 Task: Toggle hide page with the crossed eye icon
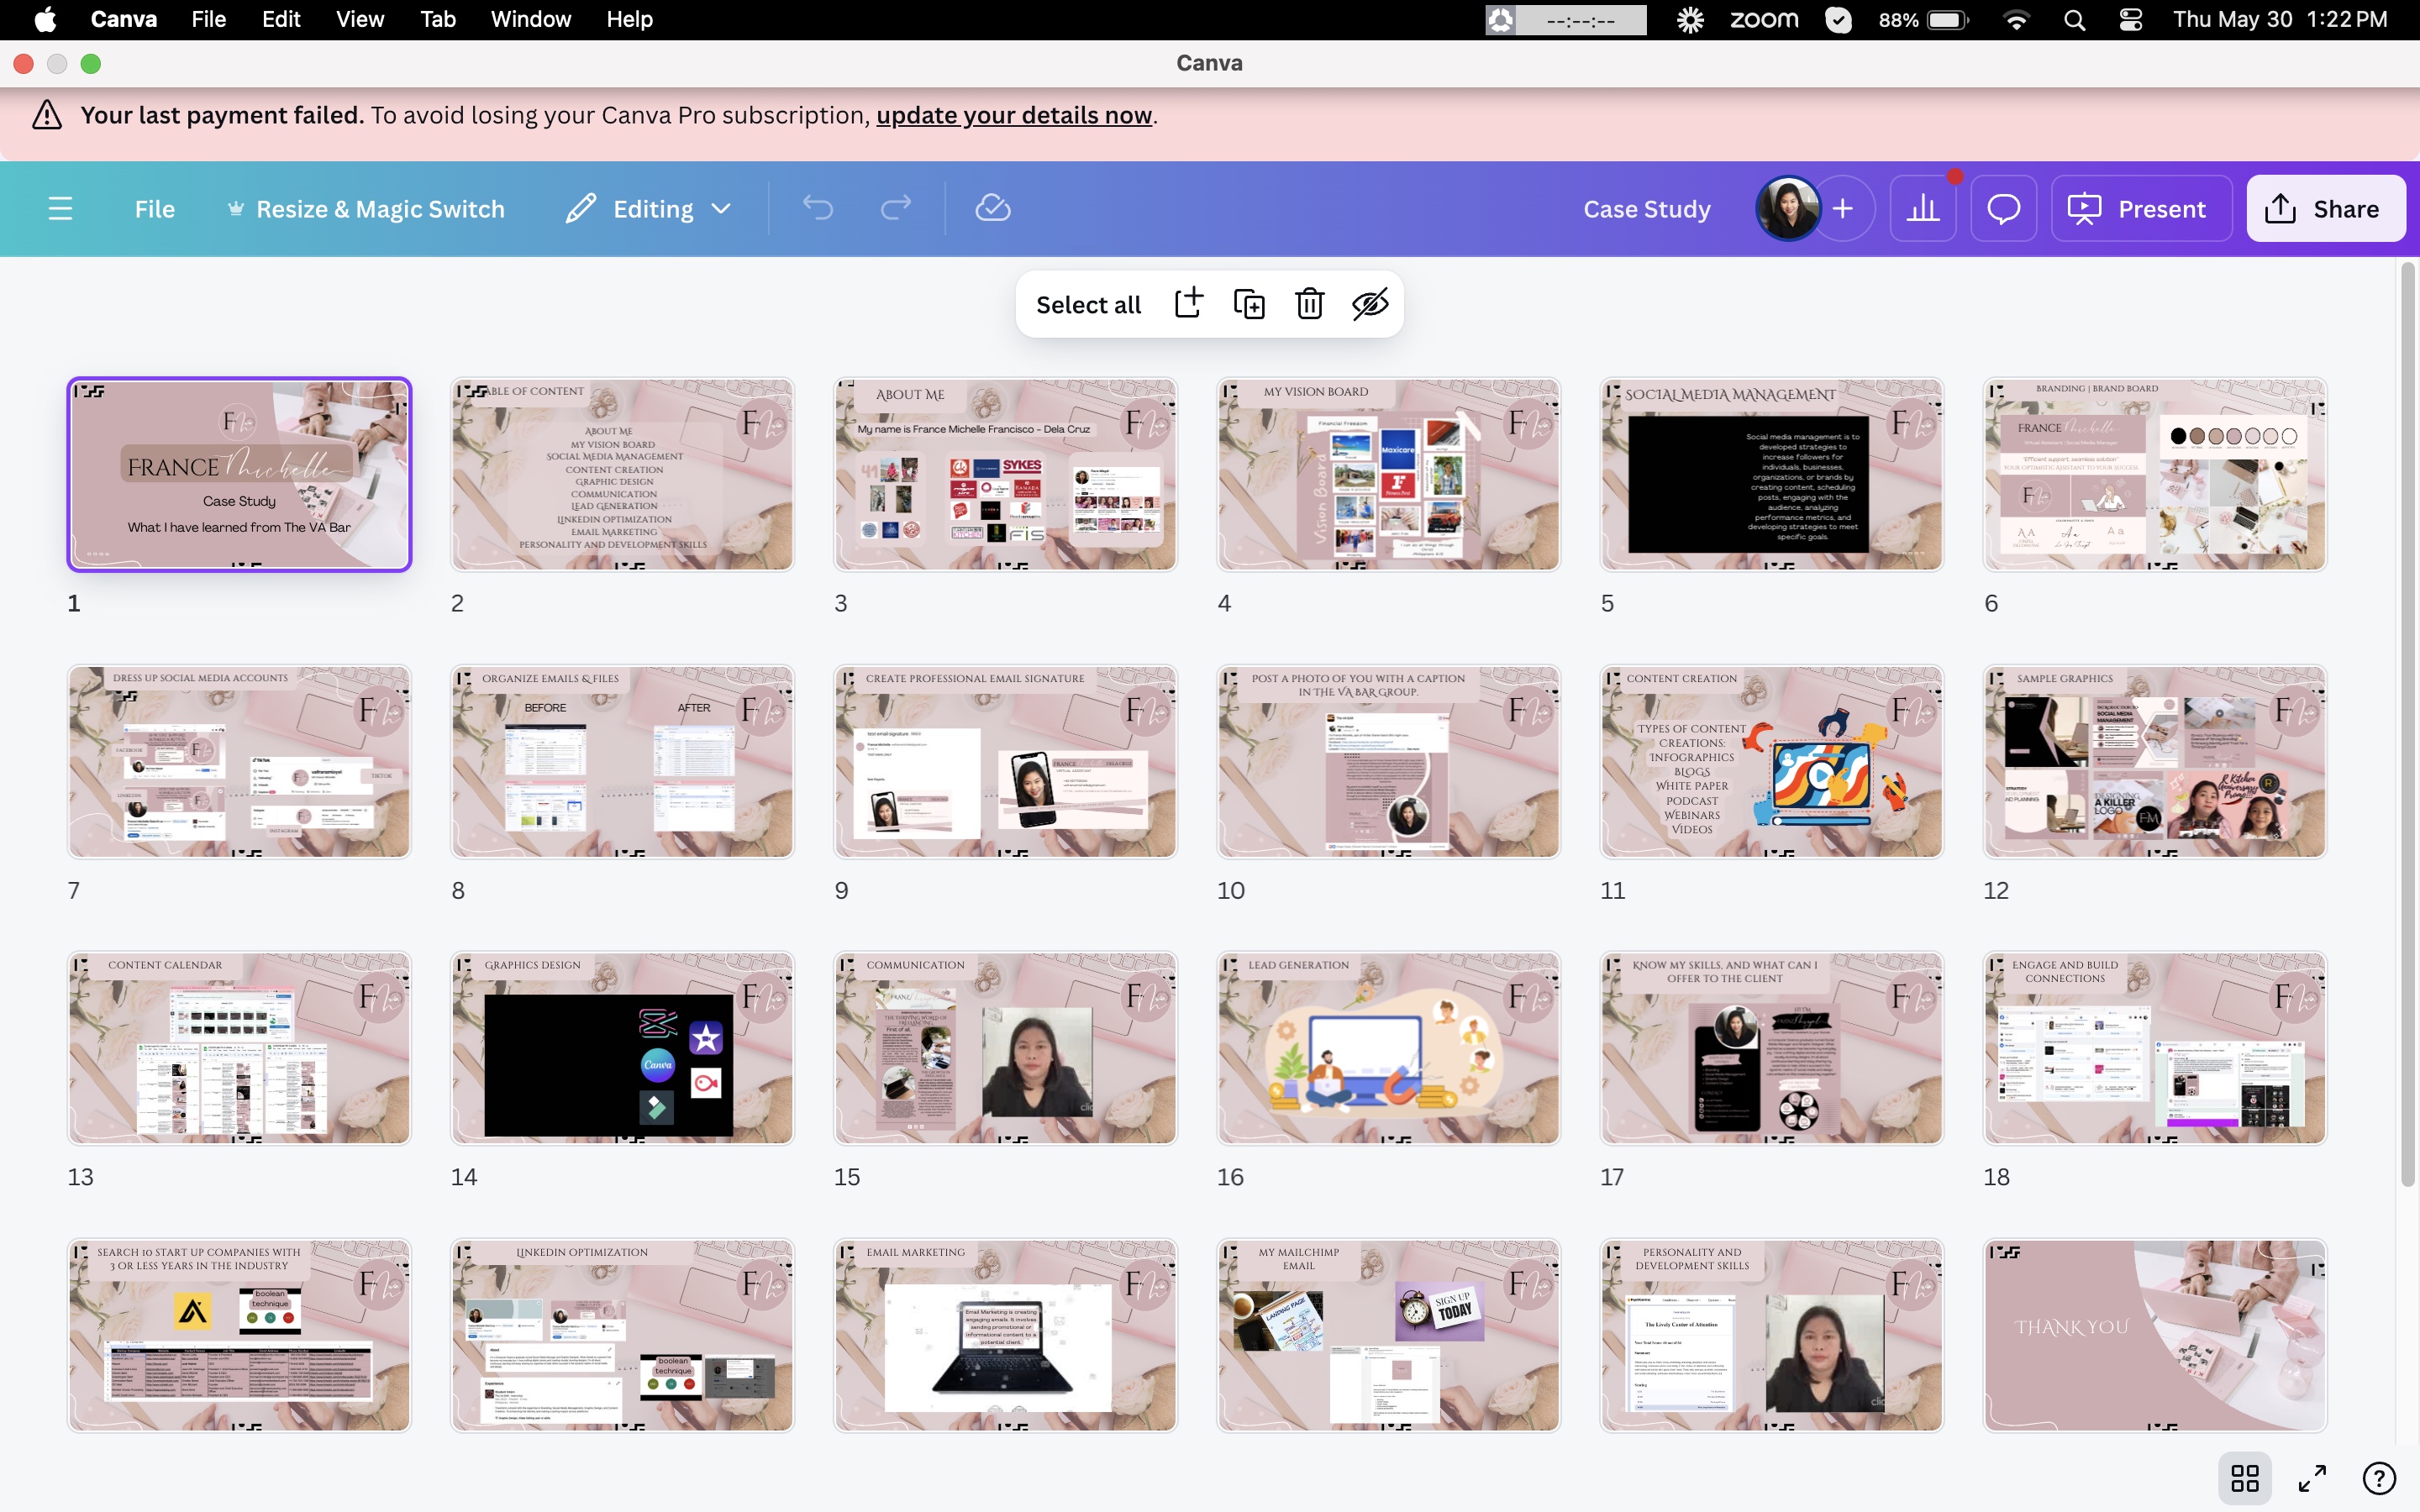pos(1370,303)
